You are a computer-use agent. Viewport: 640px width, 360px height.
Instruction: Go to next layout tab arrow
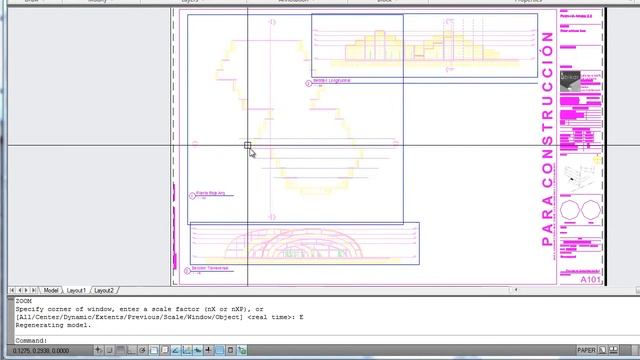tap(26, 290)
